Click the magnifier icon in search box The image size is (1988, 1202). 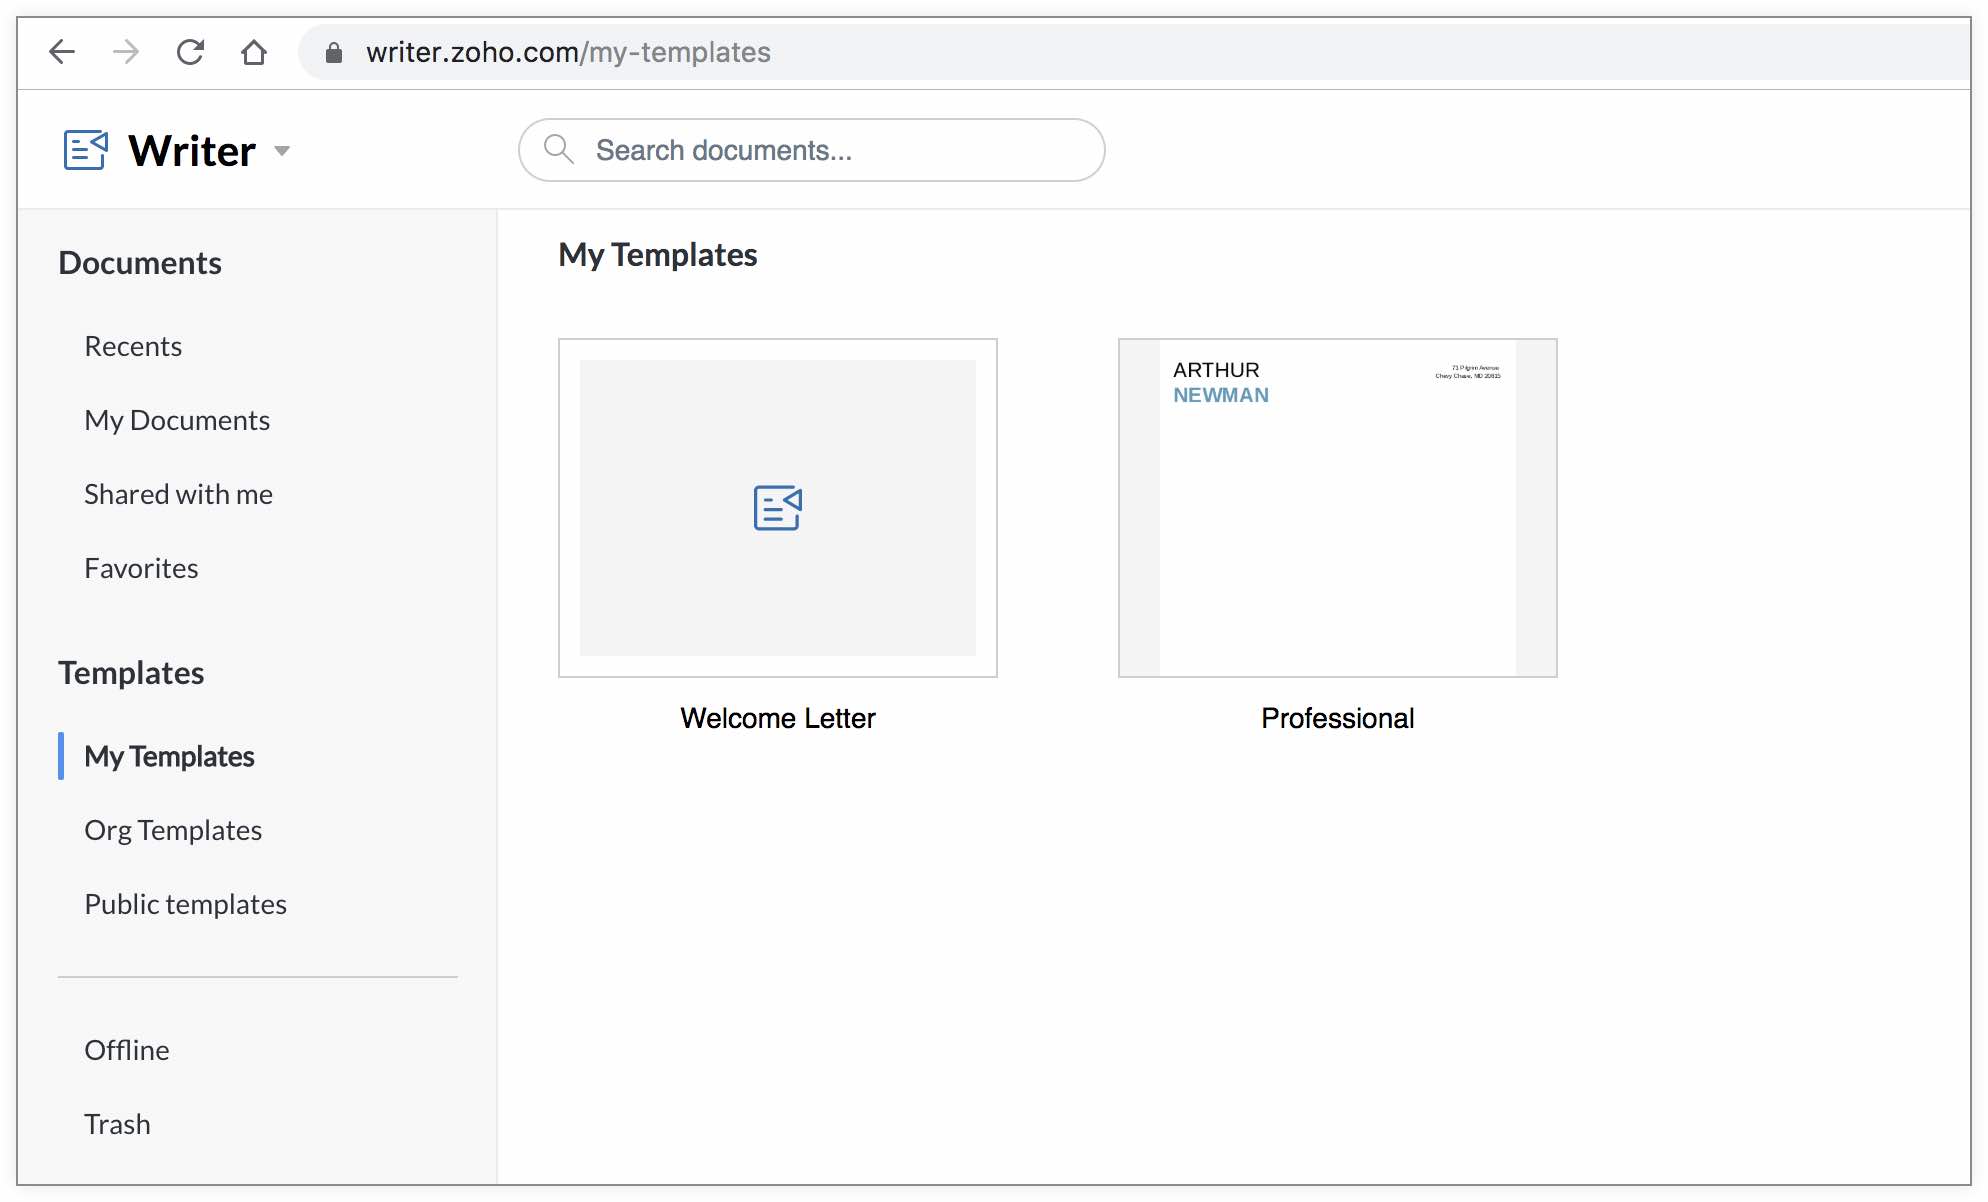pos(558,150)
